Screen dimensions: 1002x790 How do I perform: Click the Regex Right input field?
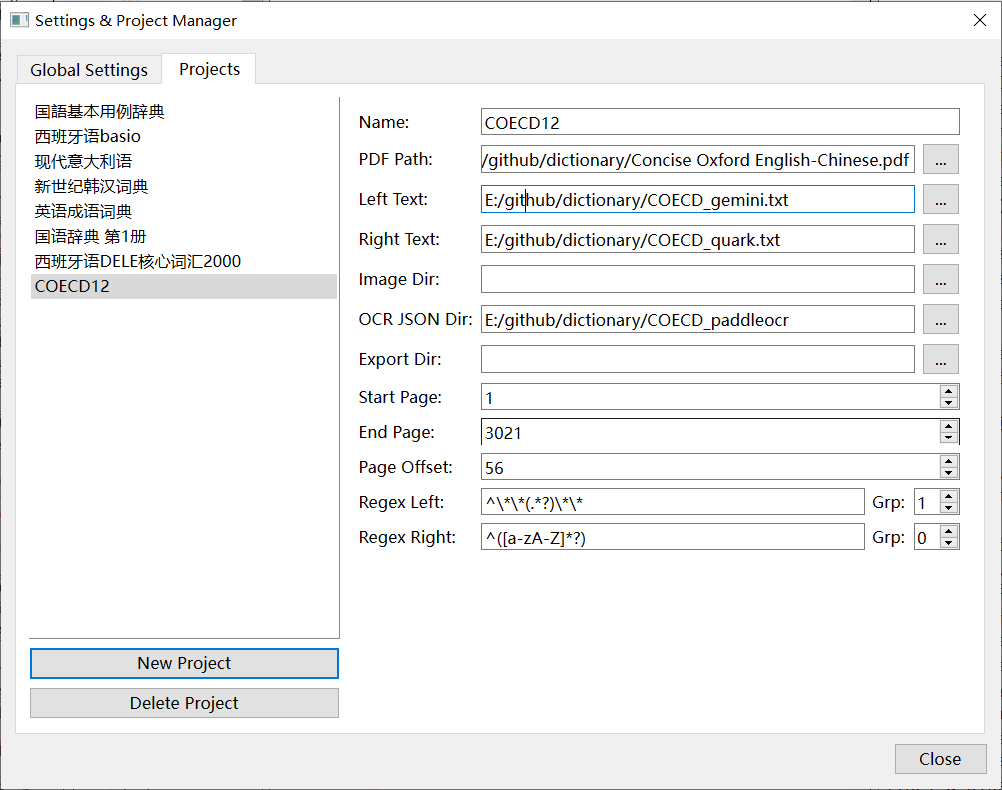pyautogui.click(x=672, y=537)
